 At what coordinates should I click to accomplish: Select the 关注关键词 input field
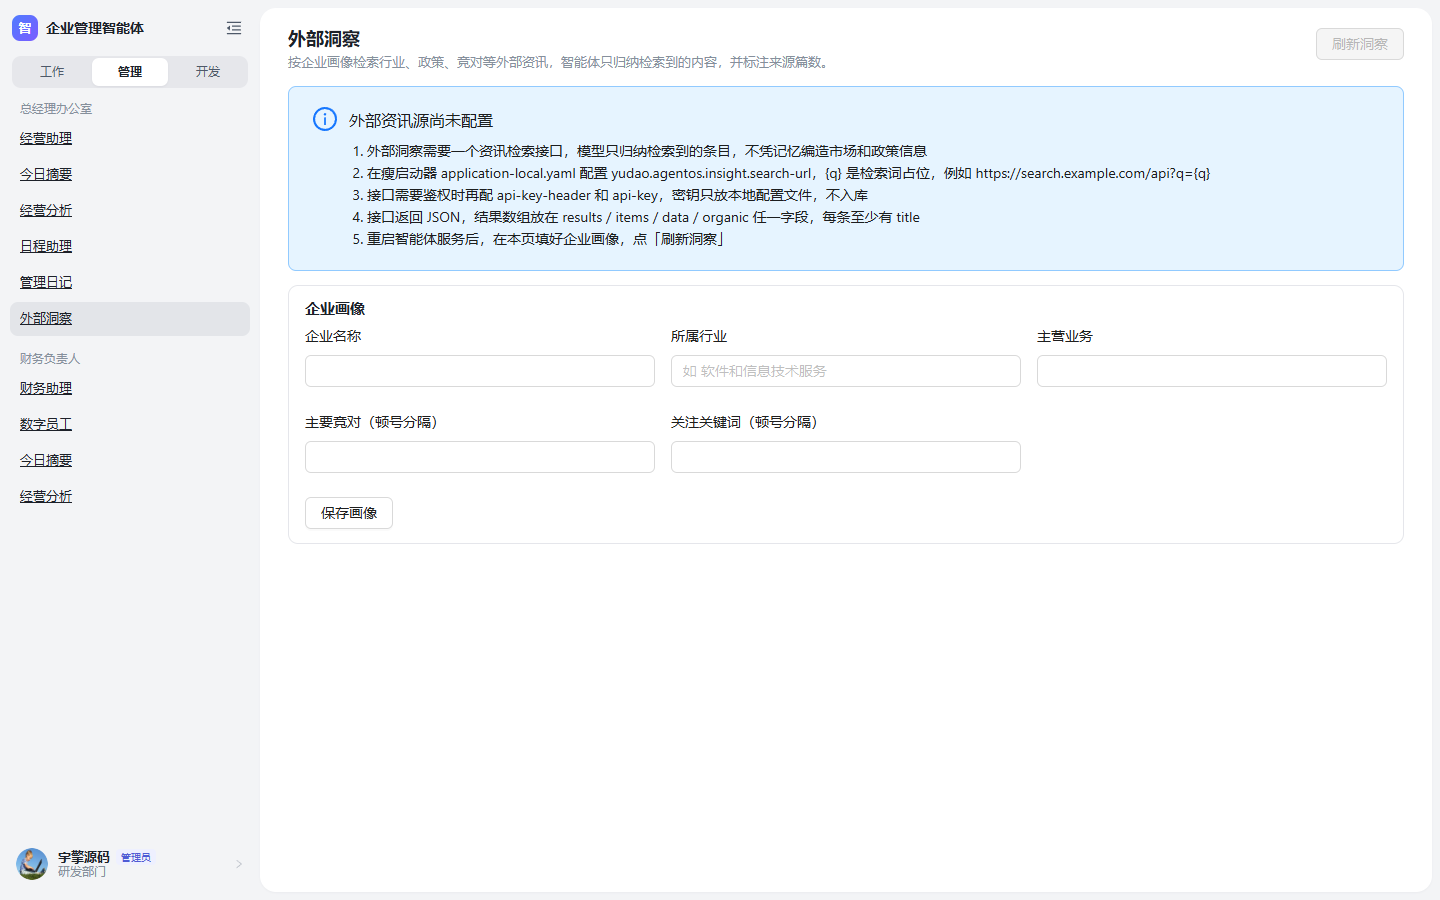(x=846, y=457)
